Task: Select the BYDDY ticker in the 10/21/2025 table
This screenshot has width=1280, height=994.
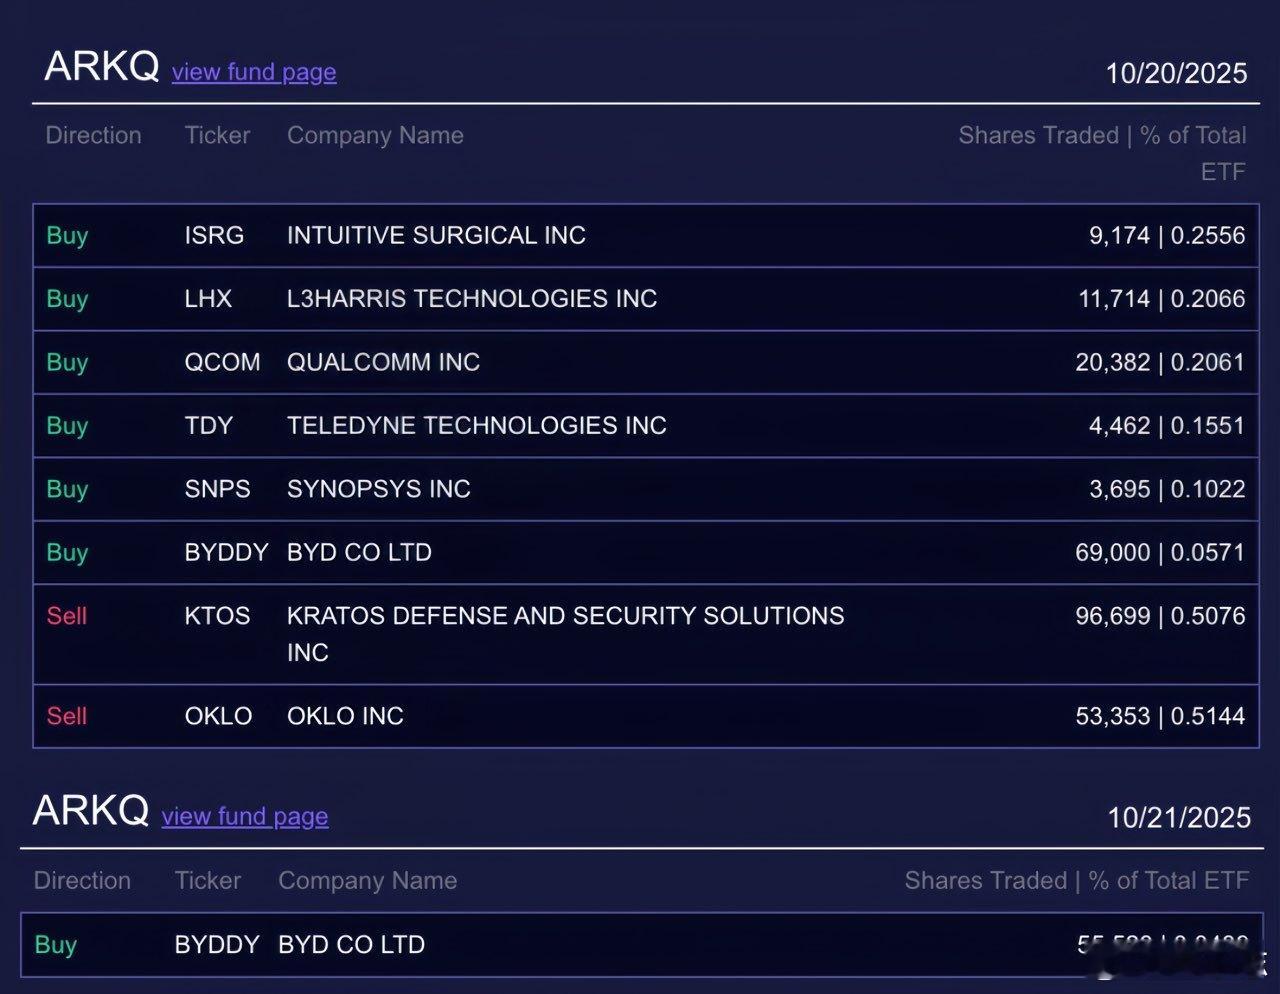Action: click(217, 944)
